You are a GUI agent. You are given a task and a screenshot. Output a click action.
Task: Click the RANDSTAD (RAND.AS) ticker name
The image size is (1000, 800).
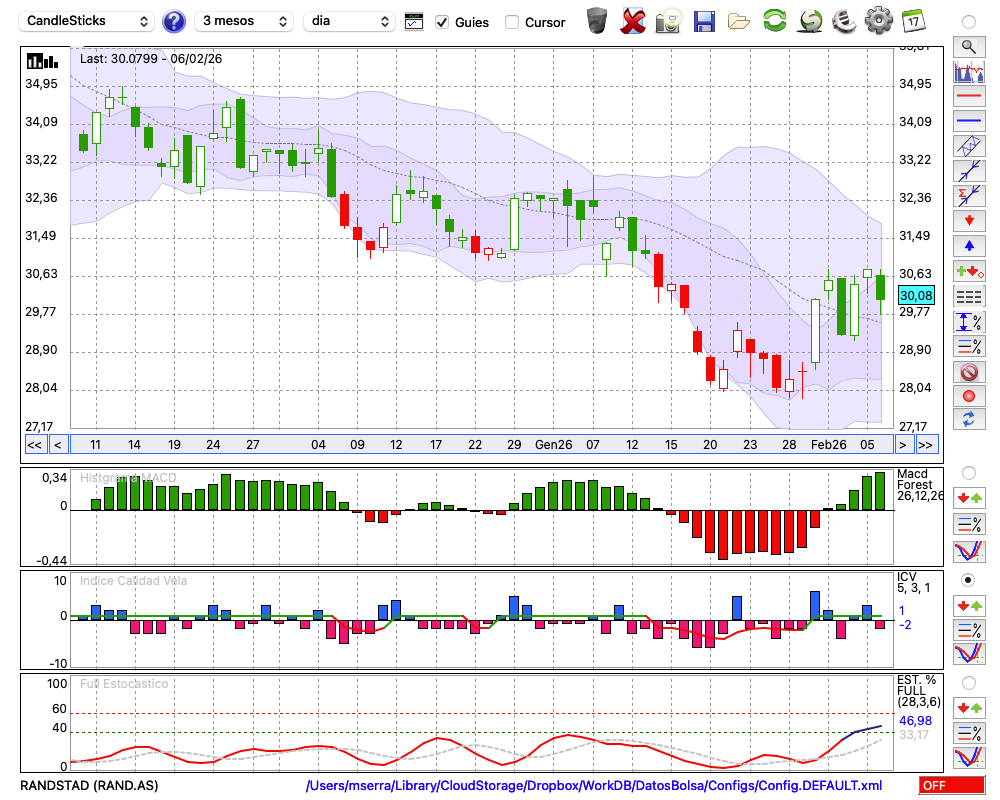point(89,785)
